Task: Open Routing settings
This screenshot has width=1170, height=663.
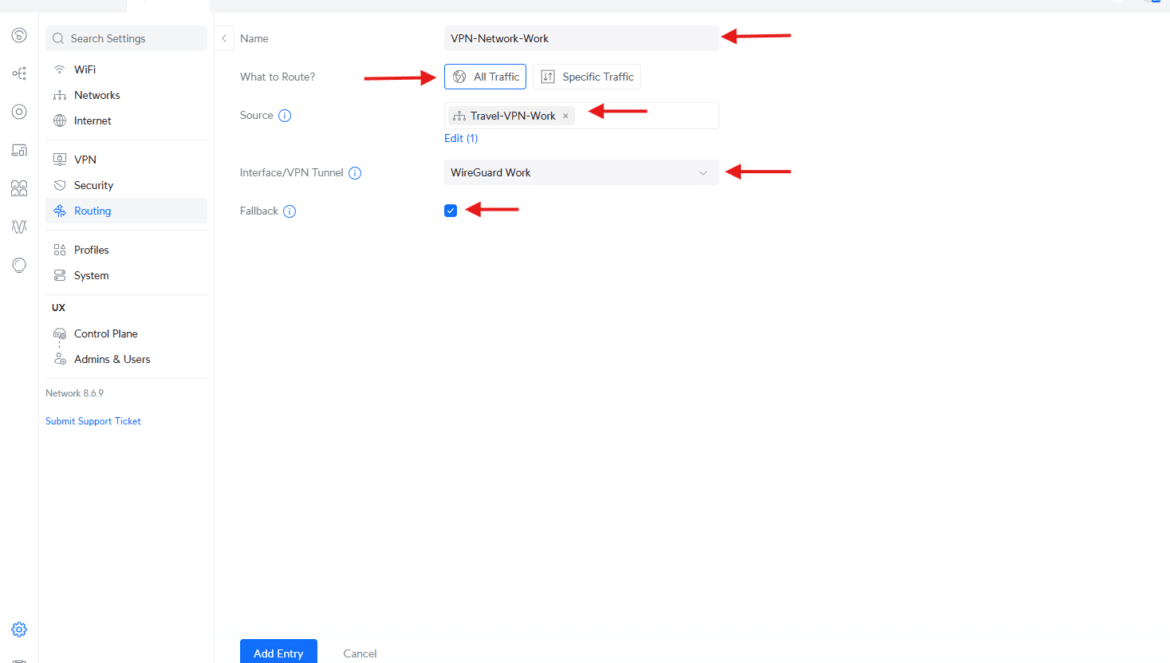Action: point(126,210)
